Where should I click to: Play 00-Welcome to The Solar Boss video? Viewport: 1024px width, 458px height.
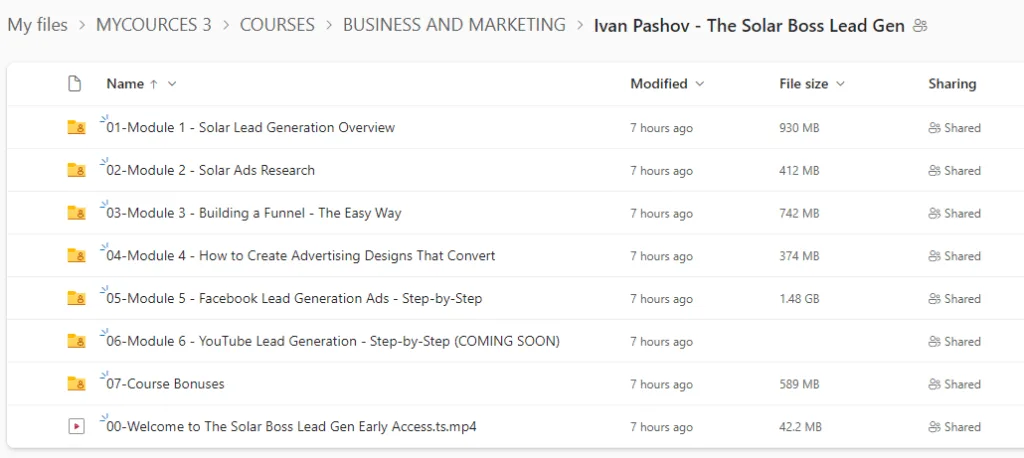click(290, 427)
